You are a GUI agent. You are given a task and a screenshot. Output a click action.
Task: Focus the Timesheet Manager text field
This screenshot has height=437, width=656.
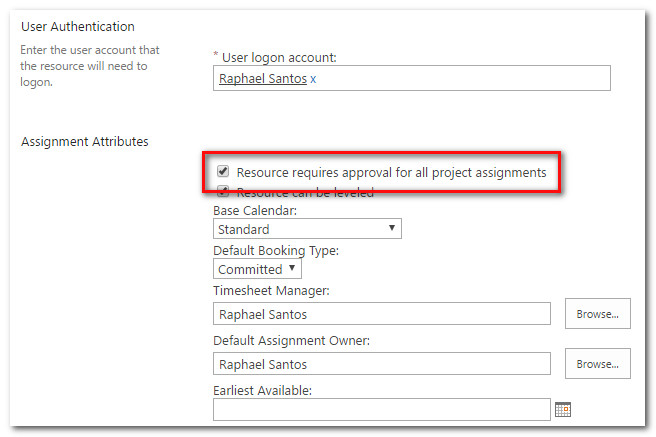382,314
